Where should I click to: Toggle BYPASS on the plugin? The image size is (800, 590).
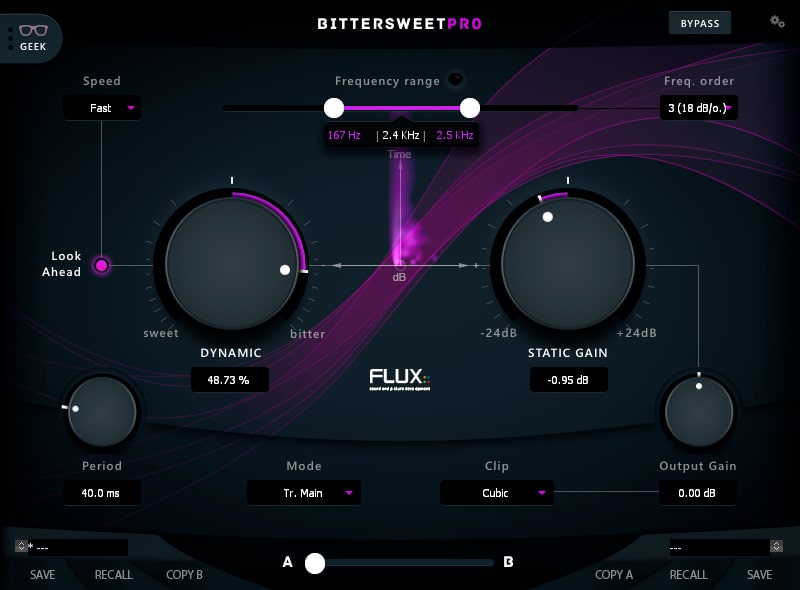(699, 22)
